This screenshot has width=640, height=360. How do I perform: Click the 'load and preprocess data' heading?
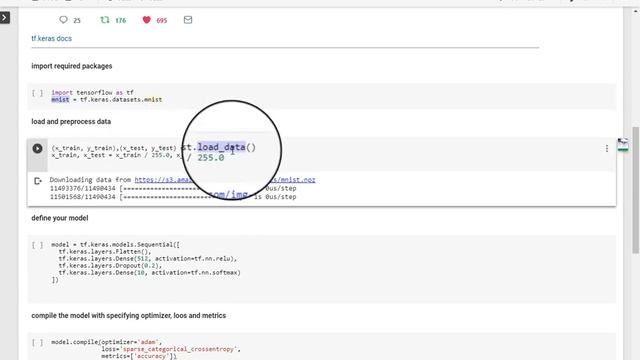pos(71,122)
